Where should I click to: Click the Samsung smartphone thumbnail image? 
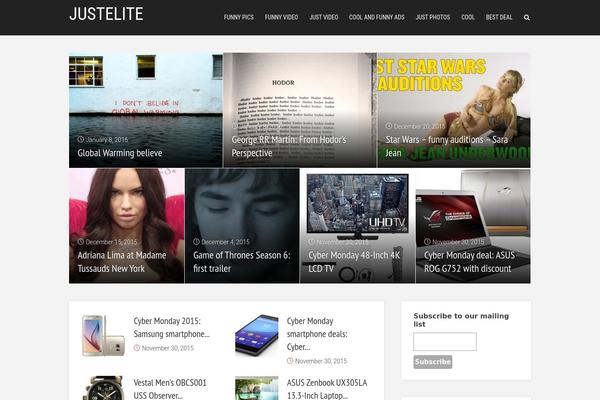pyautogui.click(x=103, y=336)
